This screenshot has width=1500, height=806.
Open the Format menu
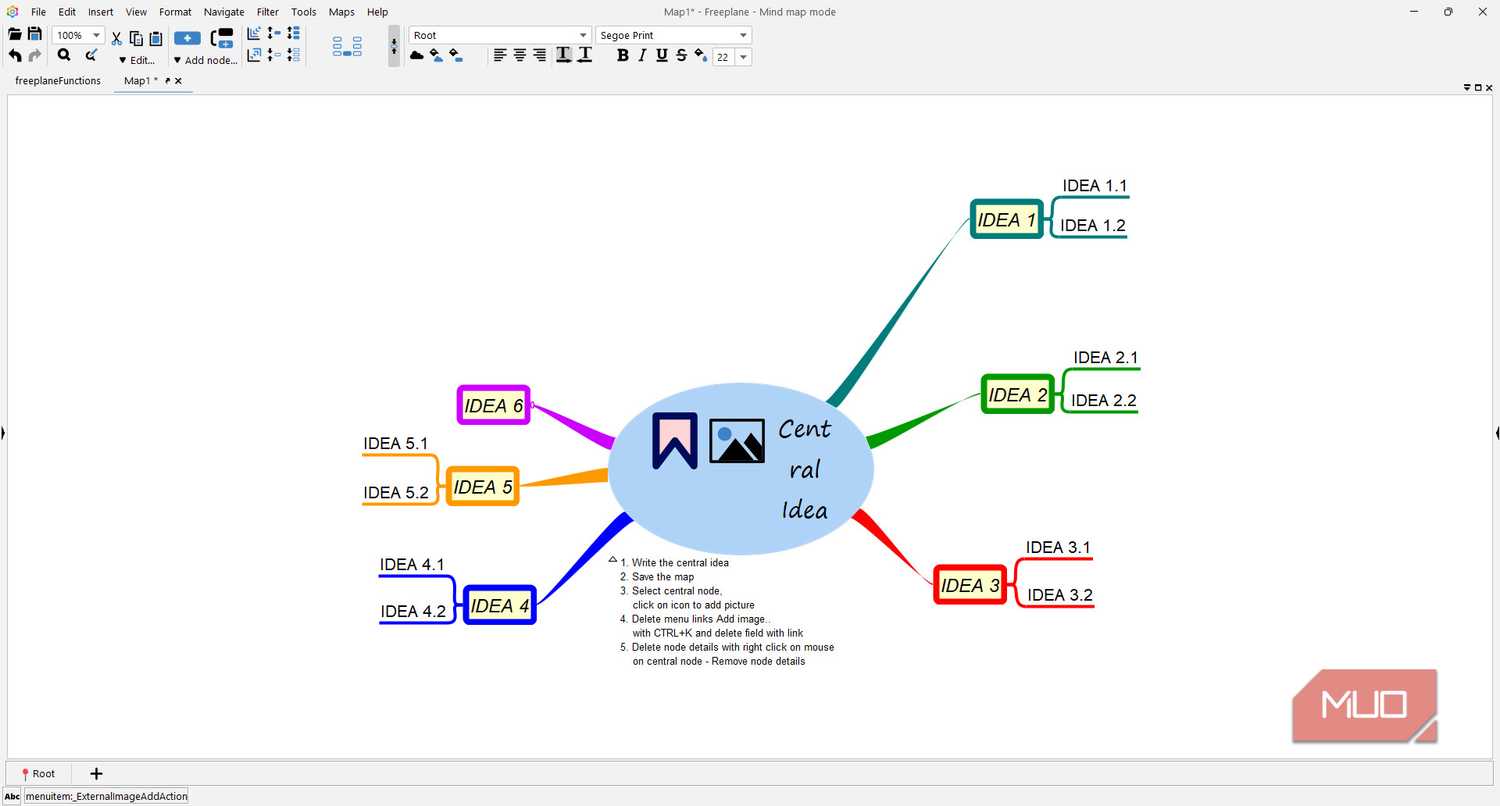[175, 12]
